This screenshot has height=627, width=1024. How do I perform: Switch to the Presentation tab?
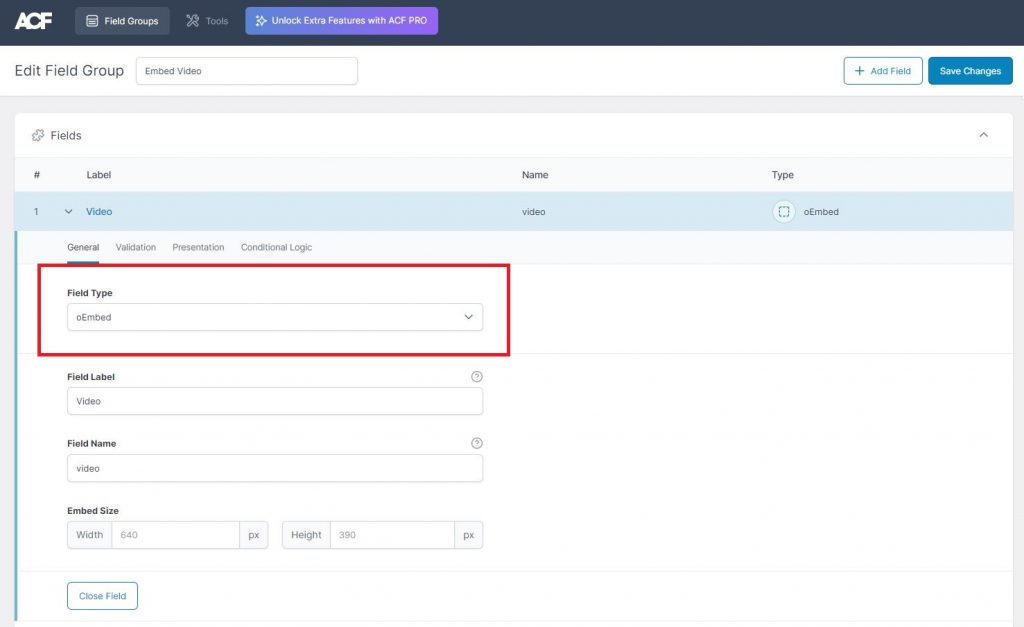[198, 247]
